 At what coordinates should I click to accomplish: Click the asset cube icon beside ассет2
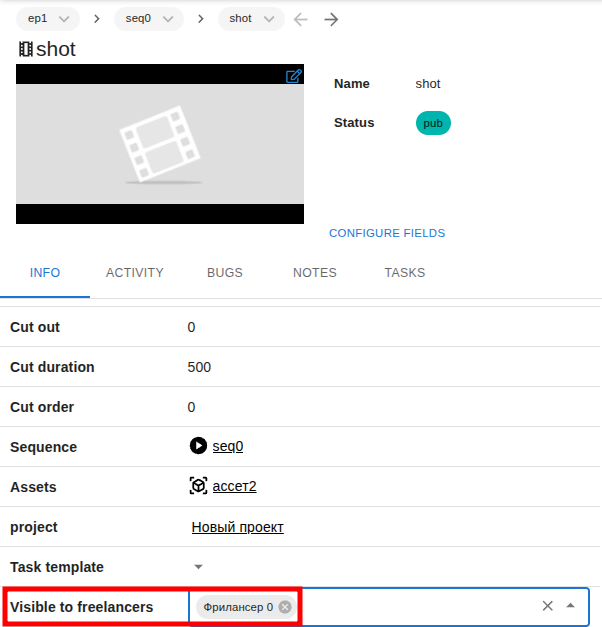coord(198,486)
